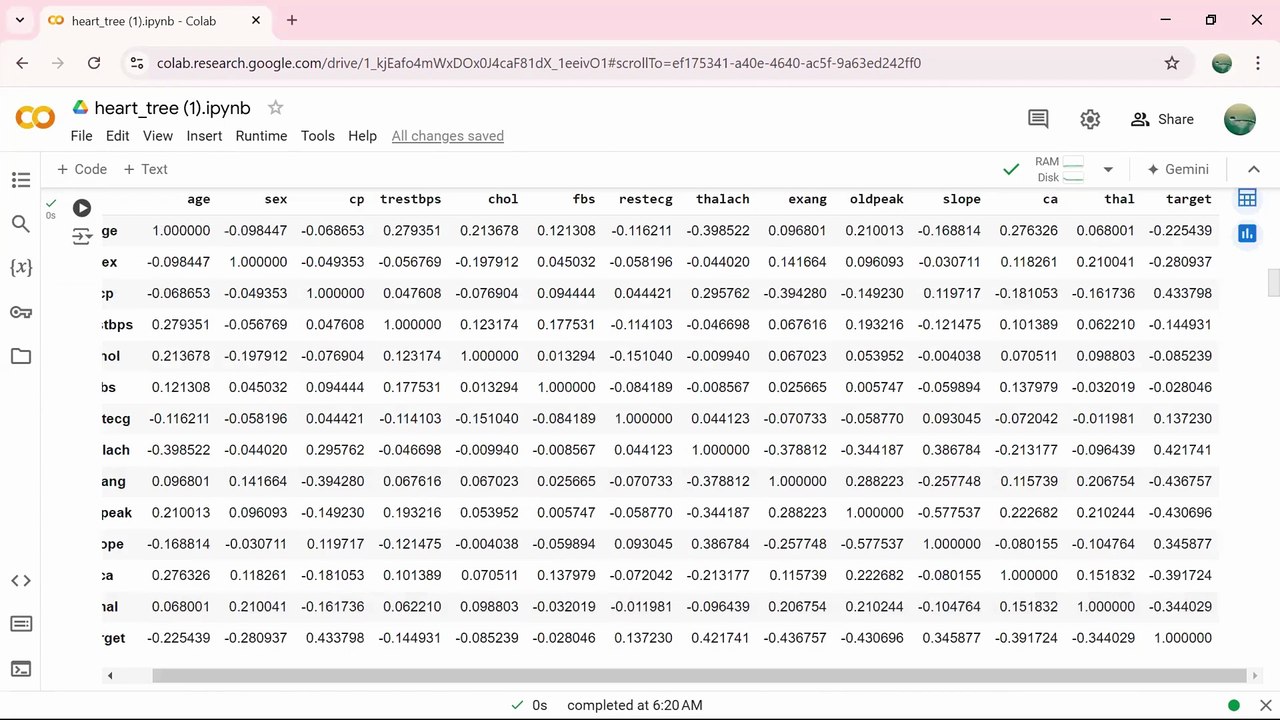The width and height of the screenshot is (1280, 720).
Task: Open the comments panel
Action: pyautogui.click(x=1038, y=119)
